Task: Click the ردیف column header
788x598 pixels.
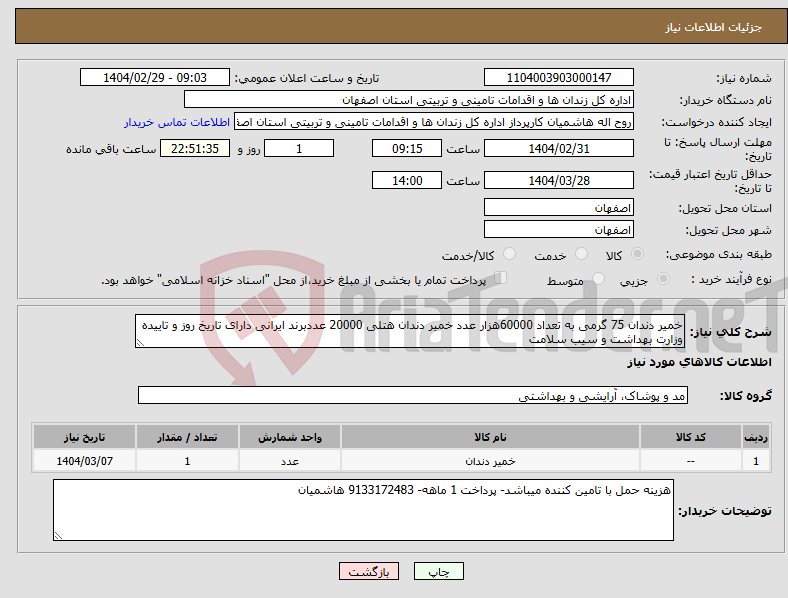Action: (756, 437)
